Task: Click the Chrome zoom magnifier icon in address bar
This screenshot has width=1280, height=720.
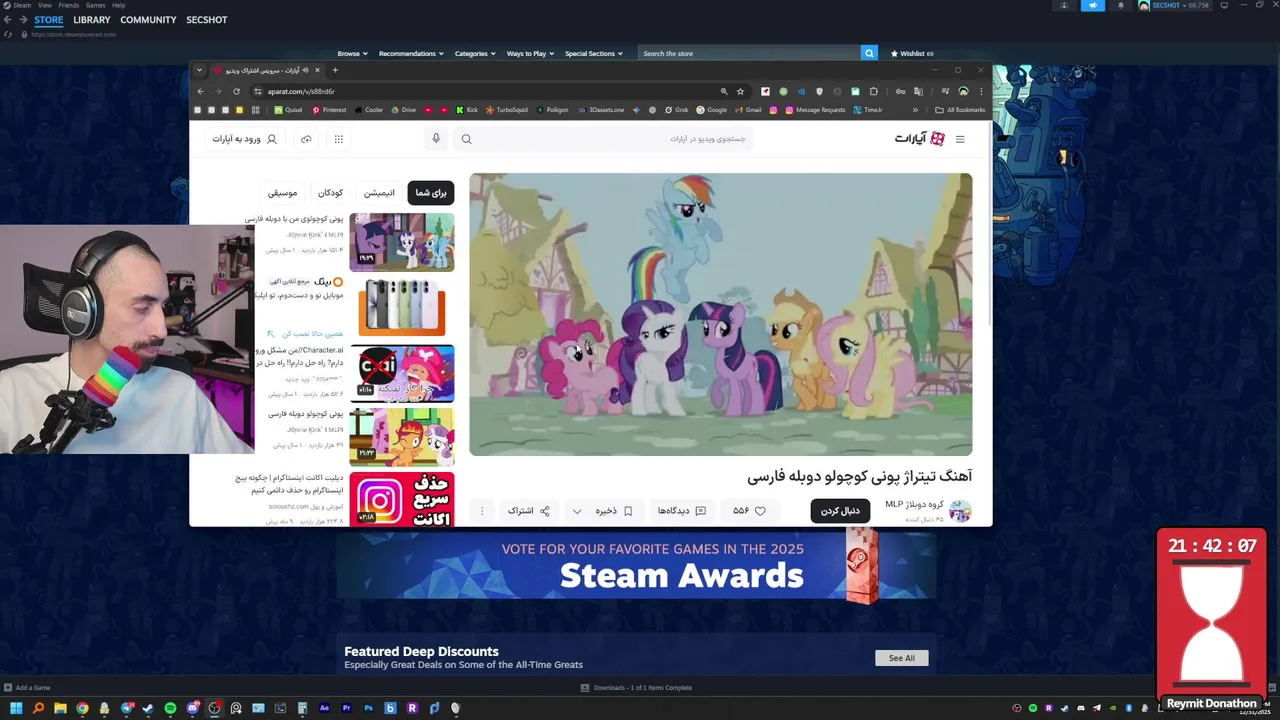Action: (x=724, y=91)
